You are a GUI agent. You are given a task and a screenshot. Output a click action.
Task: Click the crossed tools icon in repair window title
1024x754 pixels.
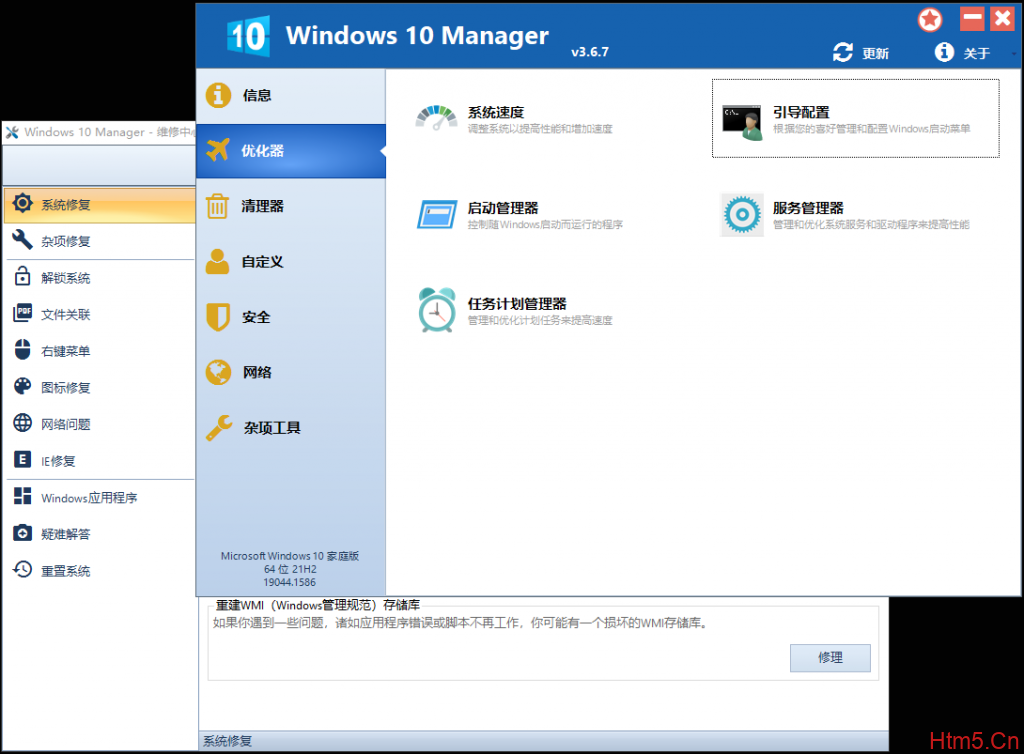pyautogui.click(x=12, y=133)
